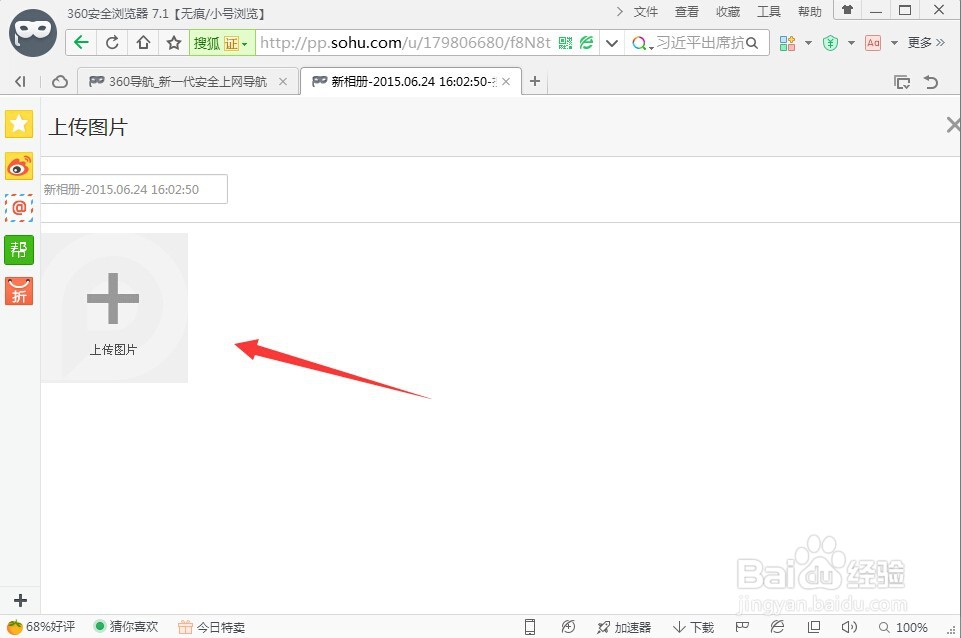Viewport: 961px width, 638px height.
Task: Expand the address bar history dropdown
Action: (611, 43)
